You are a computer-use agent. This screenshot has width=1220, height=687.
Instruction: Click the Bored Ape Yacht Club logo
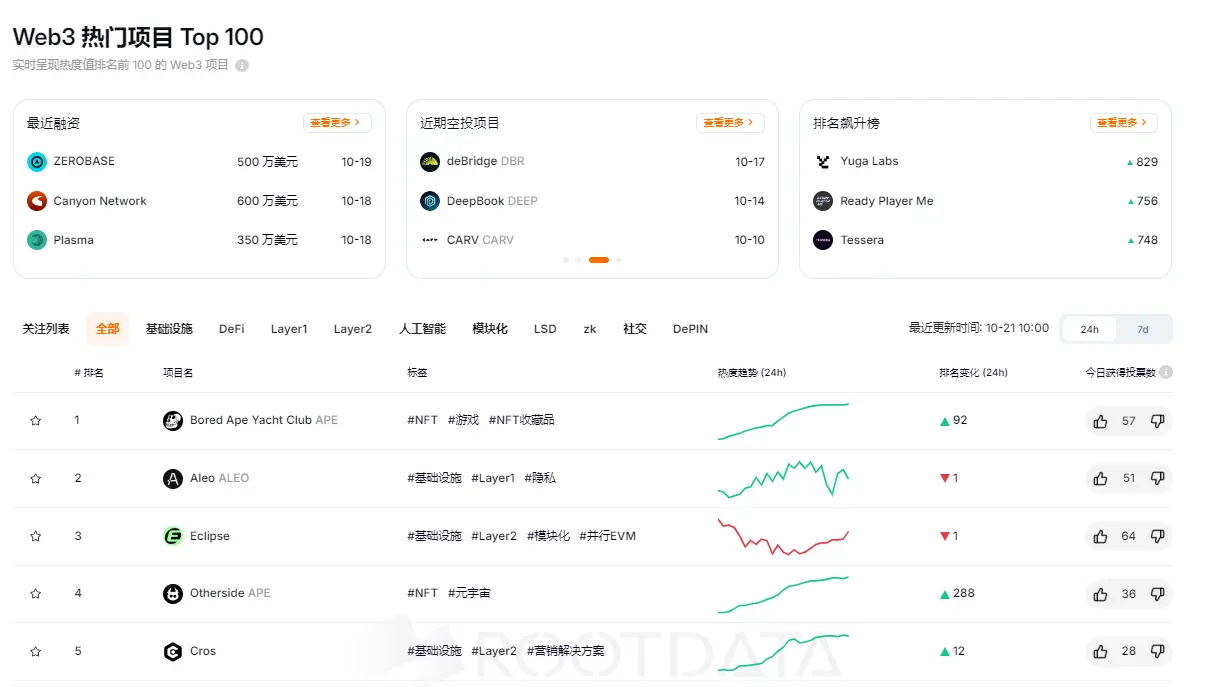tap(172, 420)
